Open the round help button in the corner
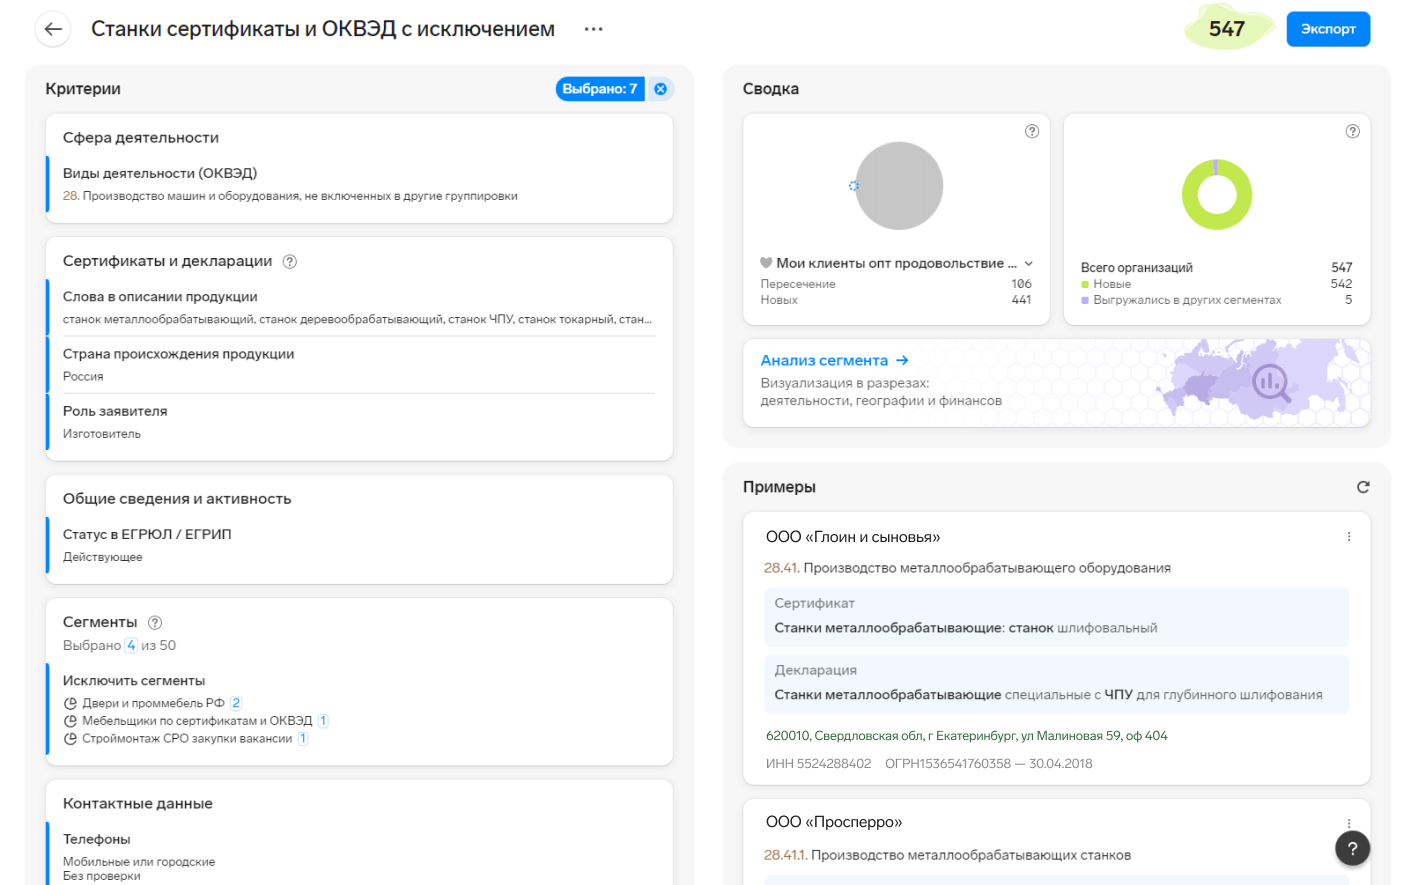 [1352, 848]
